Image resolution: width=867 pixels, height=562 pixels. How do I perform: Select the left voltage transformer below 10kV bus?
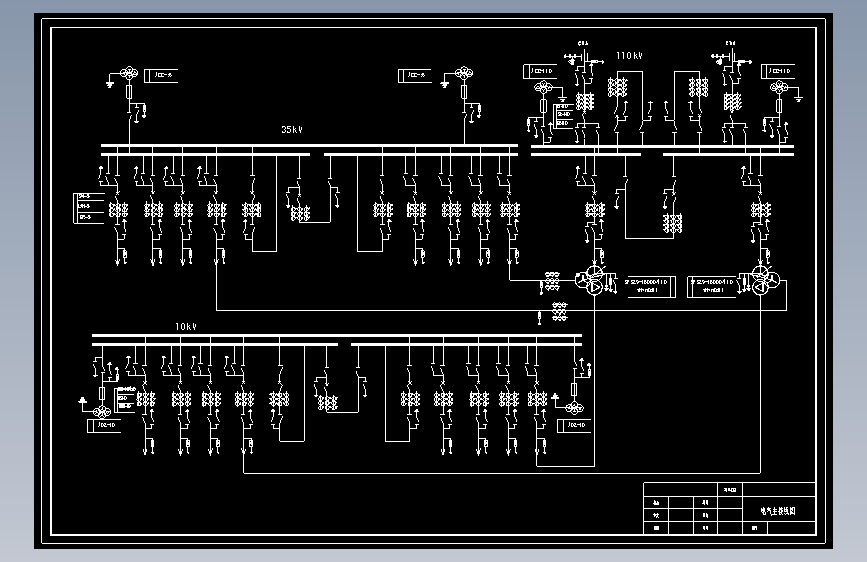102,412
